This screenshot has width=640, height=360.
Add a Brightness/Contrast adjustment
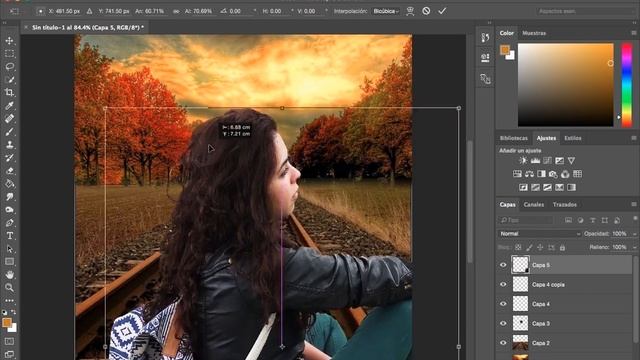tap(523, 160)
